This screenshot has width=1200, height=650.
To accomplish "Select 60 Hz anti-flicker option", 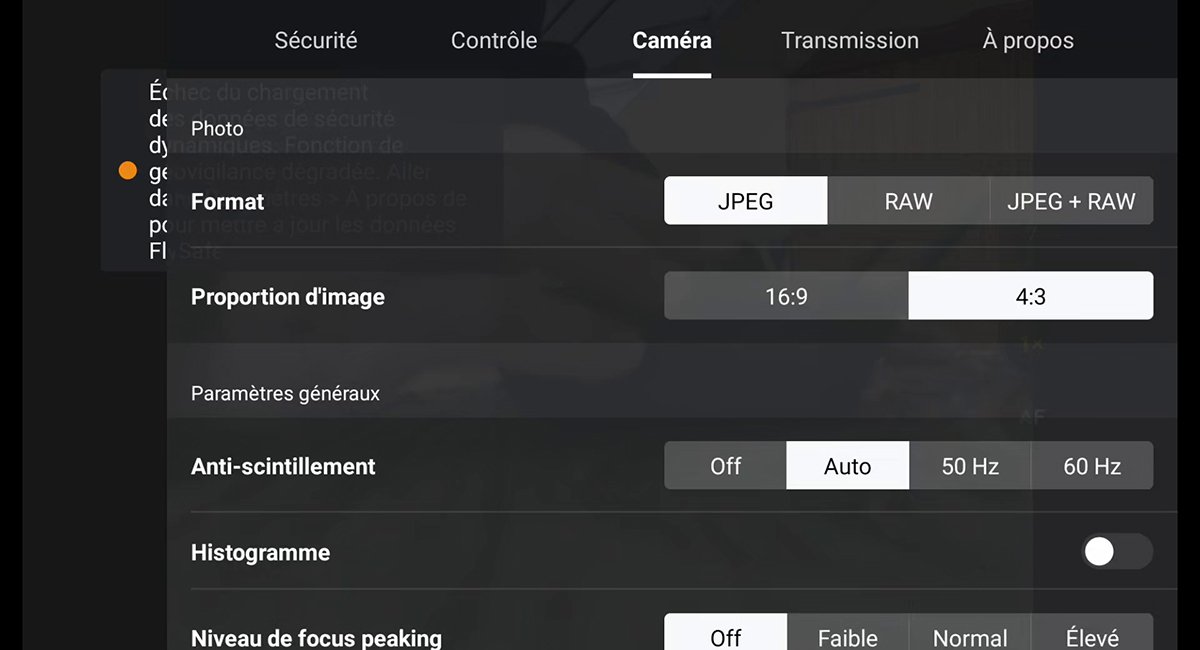I will pos(1092,466).
